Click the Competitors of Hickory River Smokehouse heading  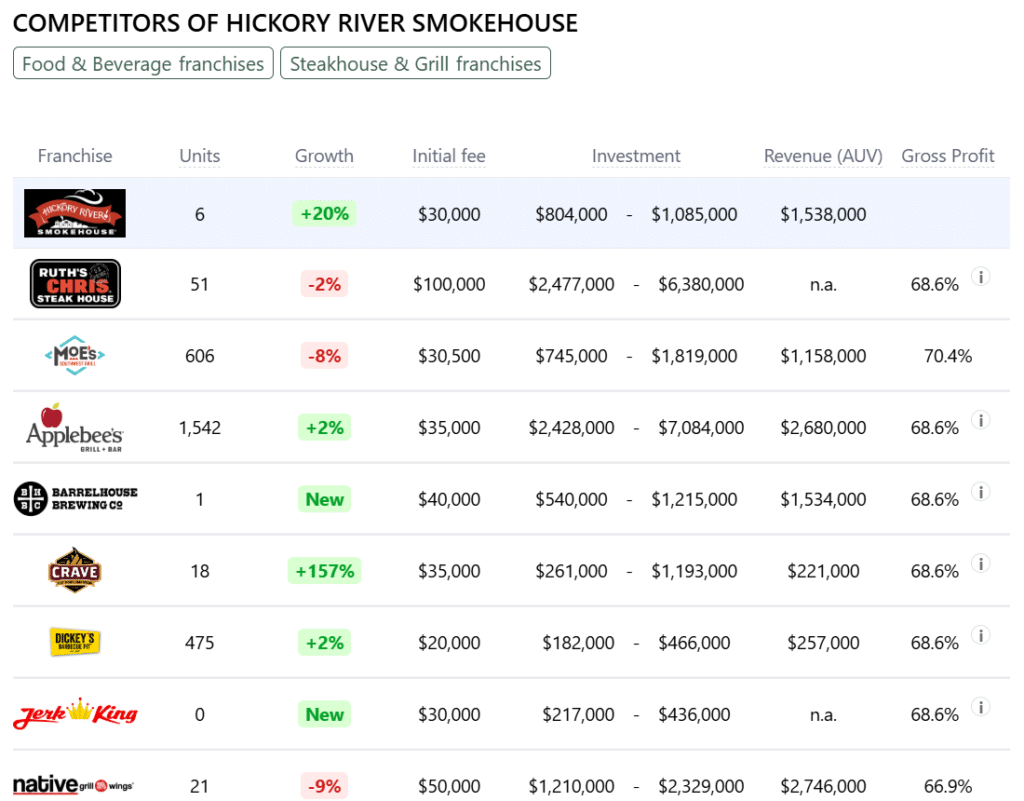click(295, 23)
